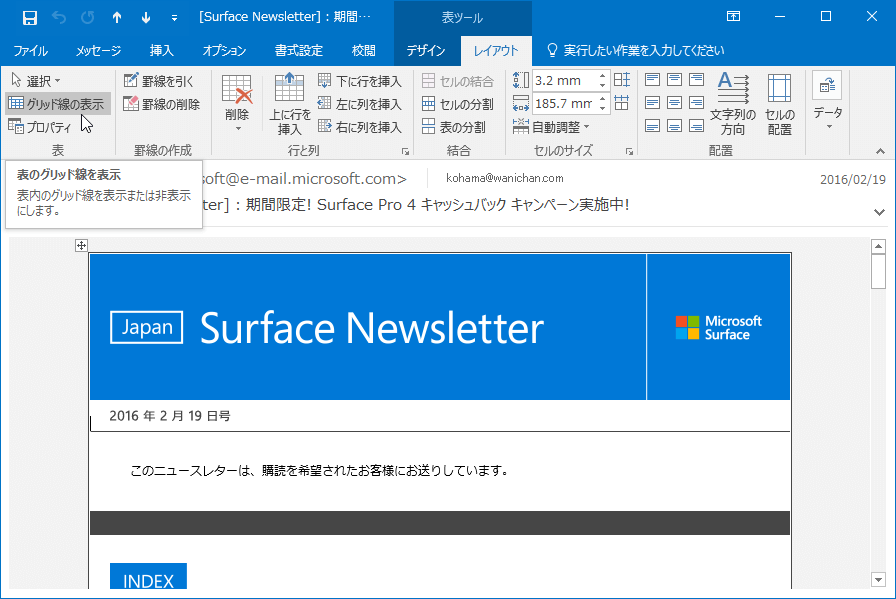The height and width of the screenshot is (599, 896).
Task: Open the quick access toolbar customize dropdown
Action: pos(174,18)
